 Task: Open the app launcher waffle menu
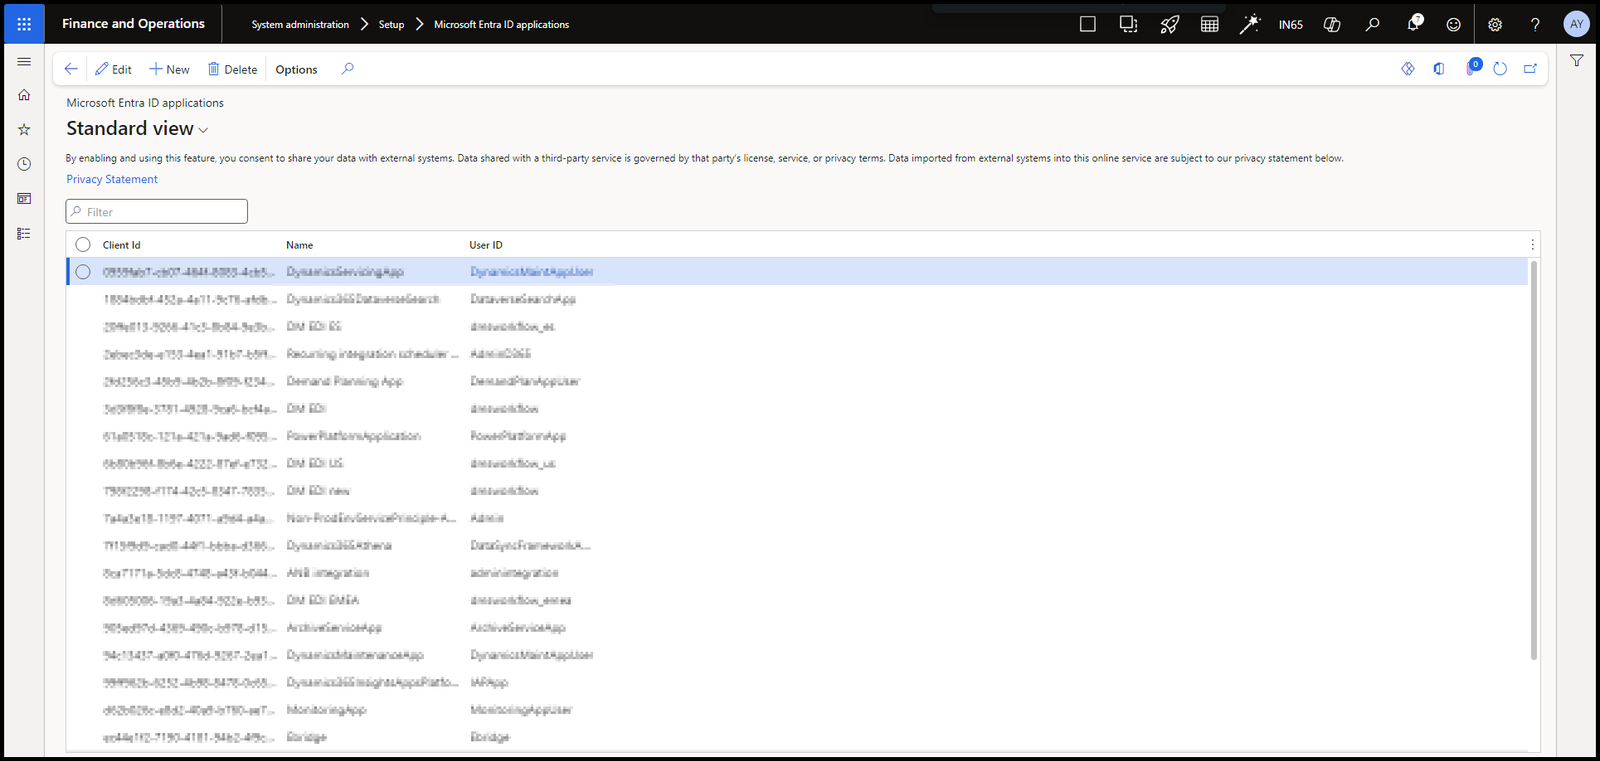(x=24, y=24)
